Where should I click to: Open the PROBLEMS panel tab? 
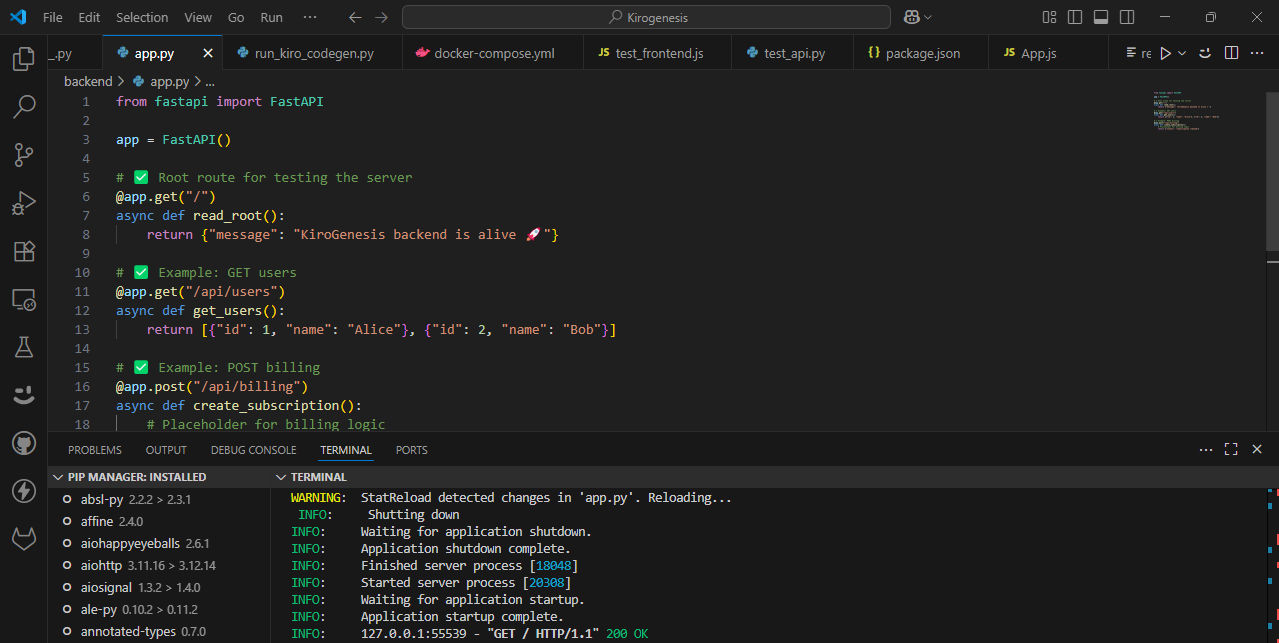coord(95,450)
